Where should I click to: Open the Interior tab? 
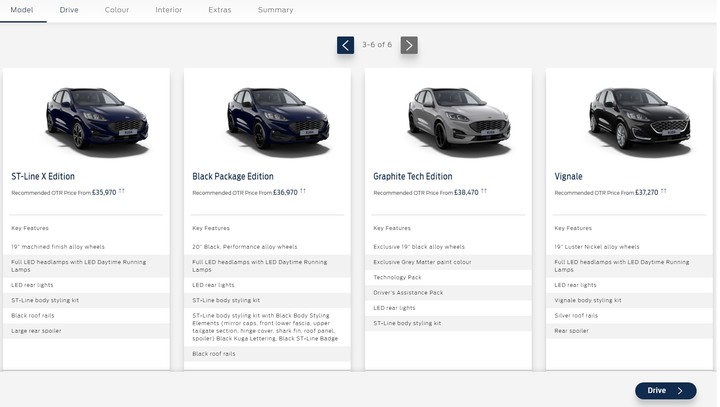[169, 10]
